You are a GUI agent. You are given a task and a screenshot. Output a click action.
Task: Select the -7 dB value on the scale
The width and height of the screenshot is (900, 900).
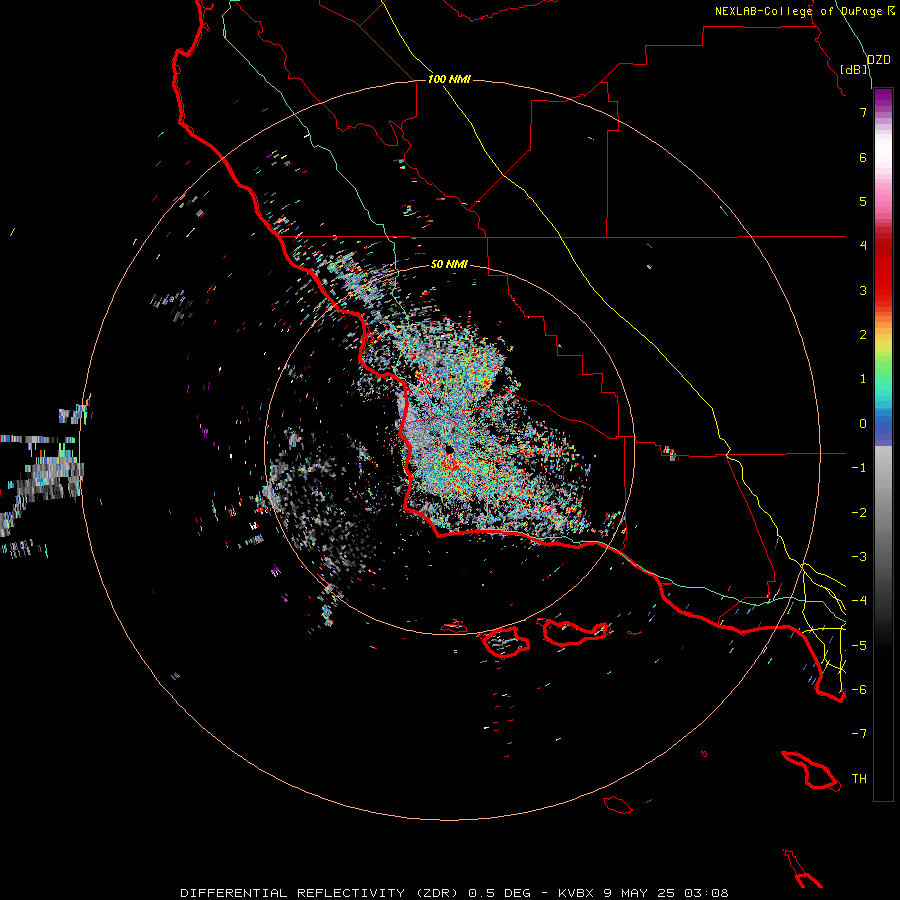click(859, 734)
